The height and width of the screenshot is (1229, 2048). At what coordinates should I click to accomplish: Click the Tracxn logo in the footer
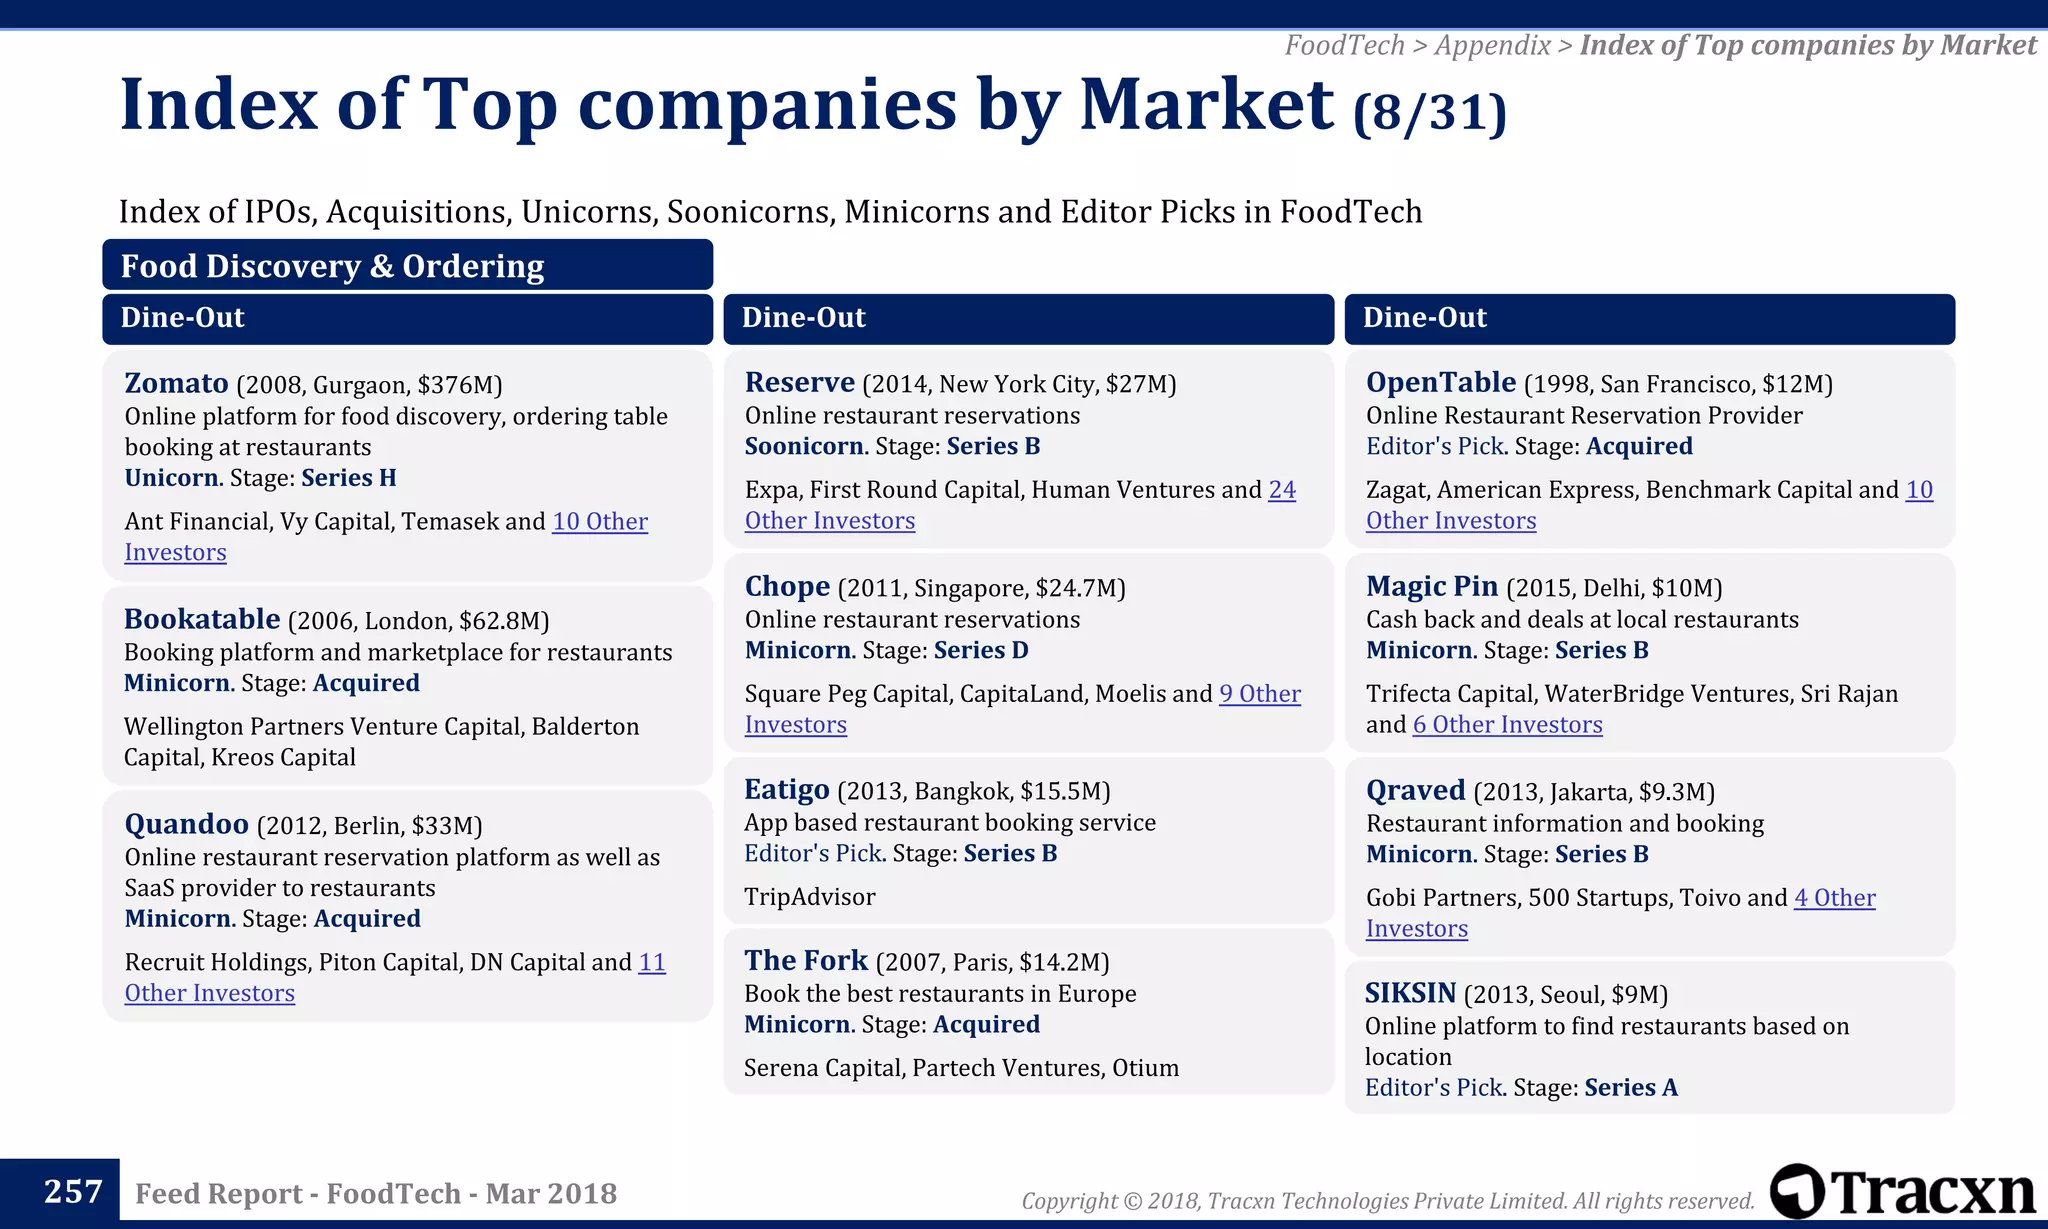tap(1902, 1191)
